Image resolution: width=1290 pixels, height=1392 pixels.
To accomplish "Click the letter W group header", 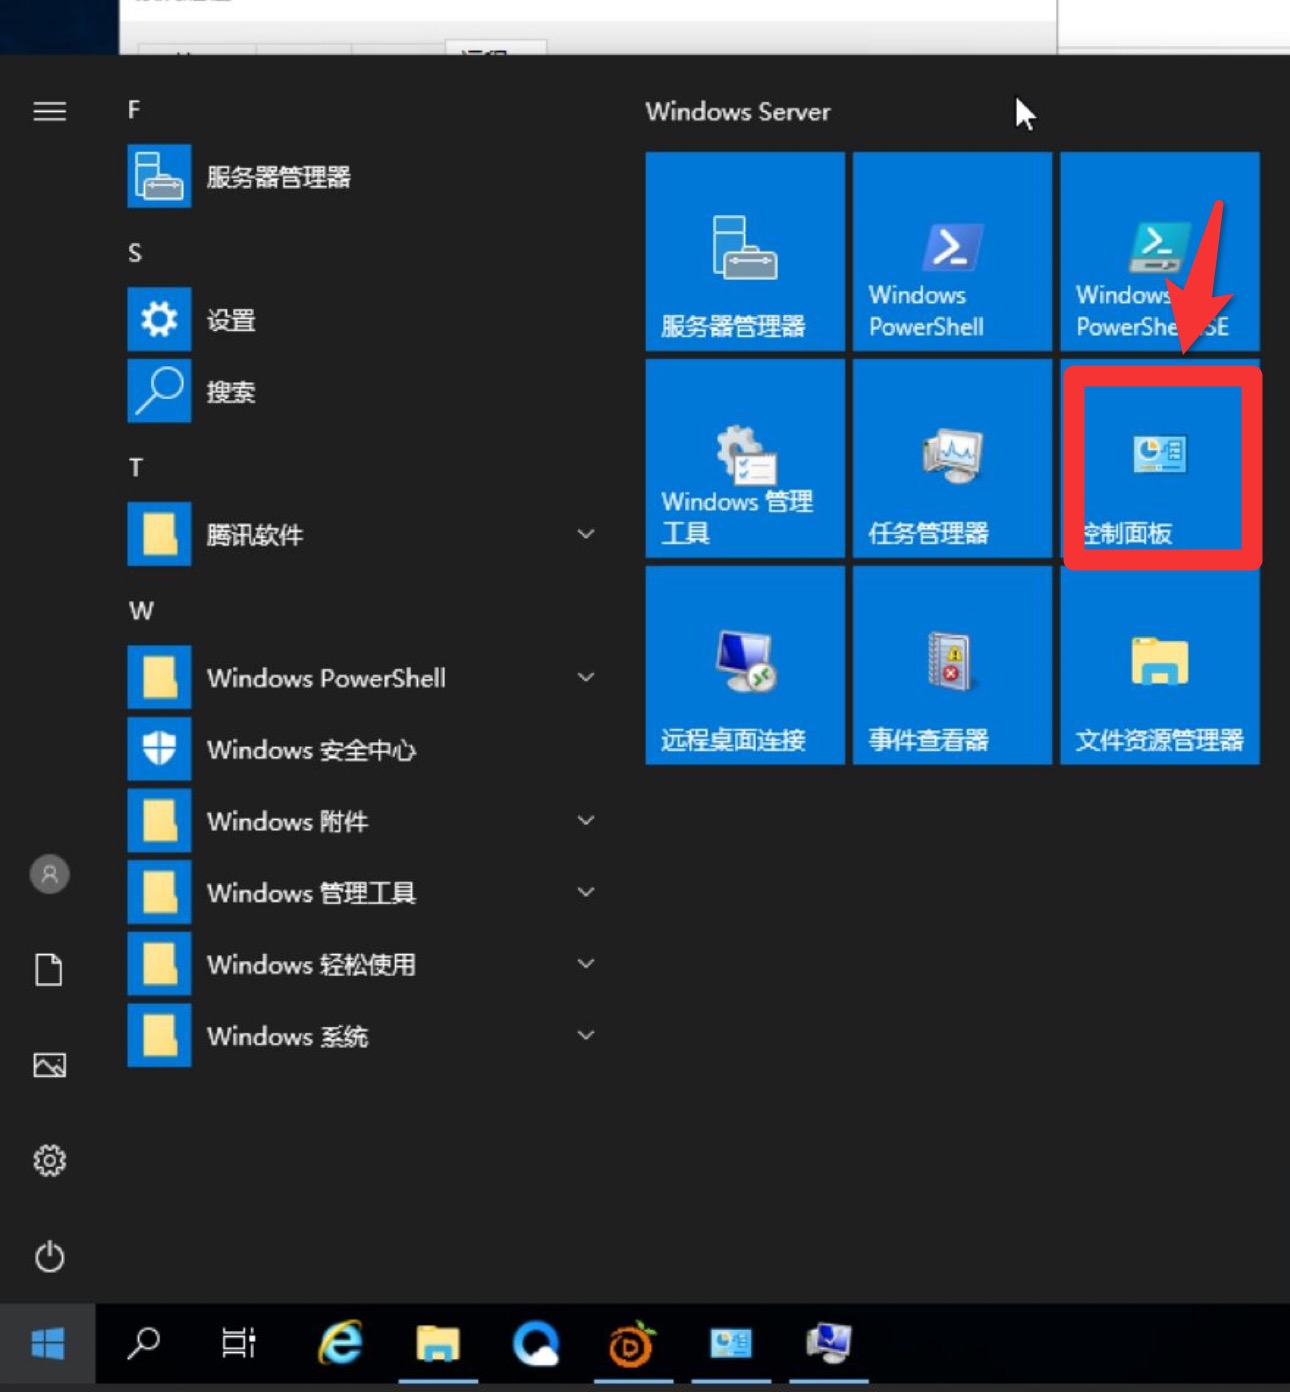I will [x=141, y=610].
